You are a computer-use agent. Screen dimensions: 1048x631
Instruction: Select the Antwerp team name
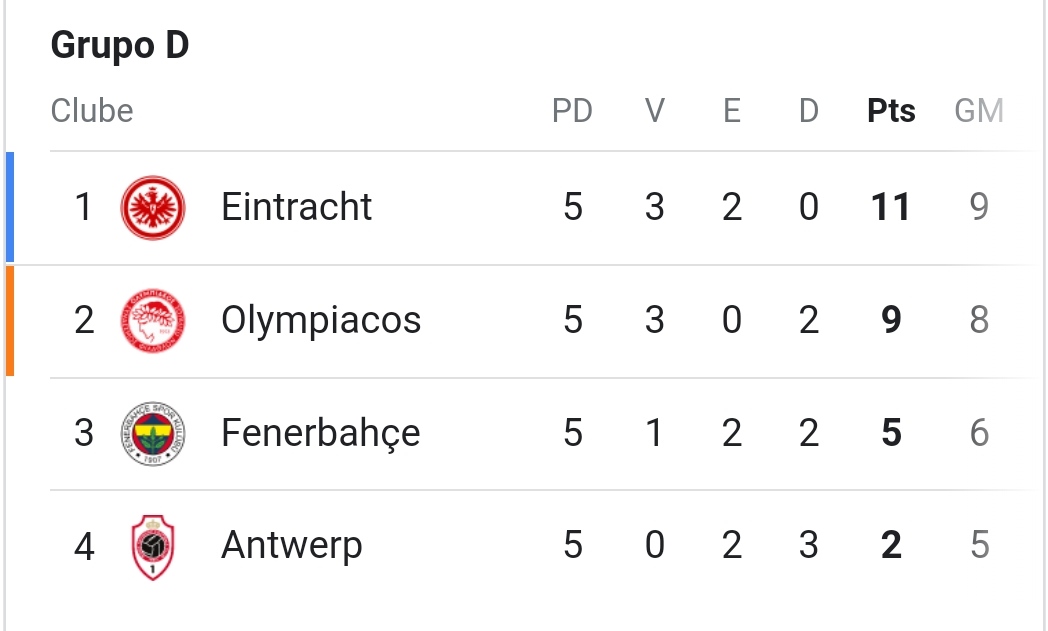point(291,546)
